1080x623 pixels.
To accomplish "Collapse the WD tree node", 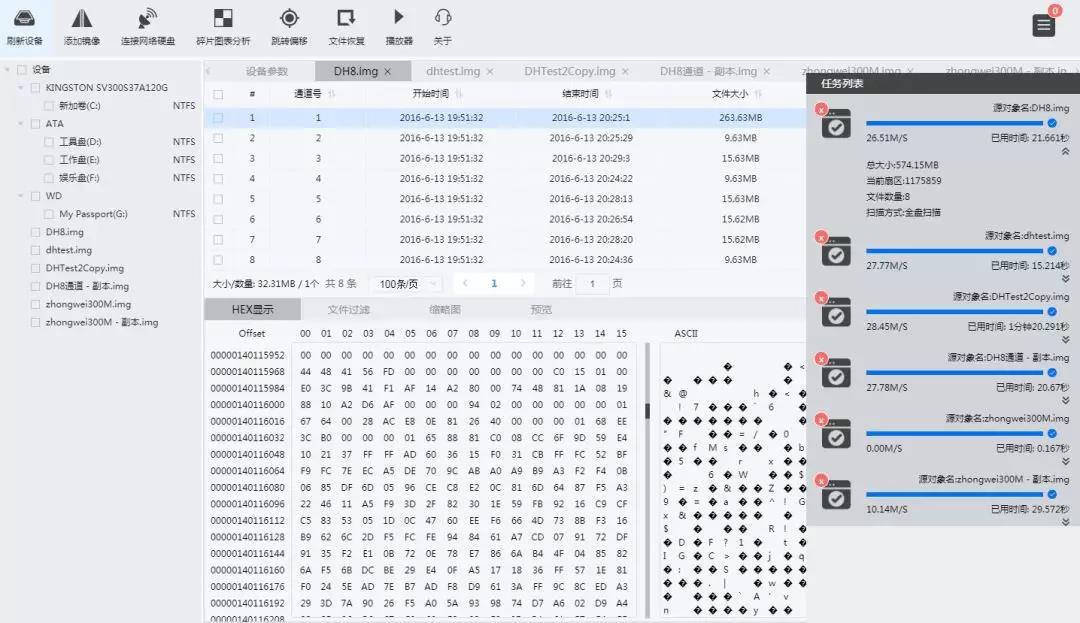I will point(21,196).
